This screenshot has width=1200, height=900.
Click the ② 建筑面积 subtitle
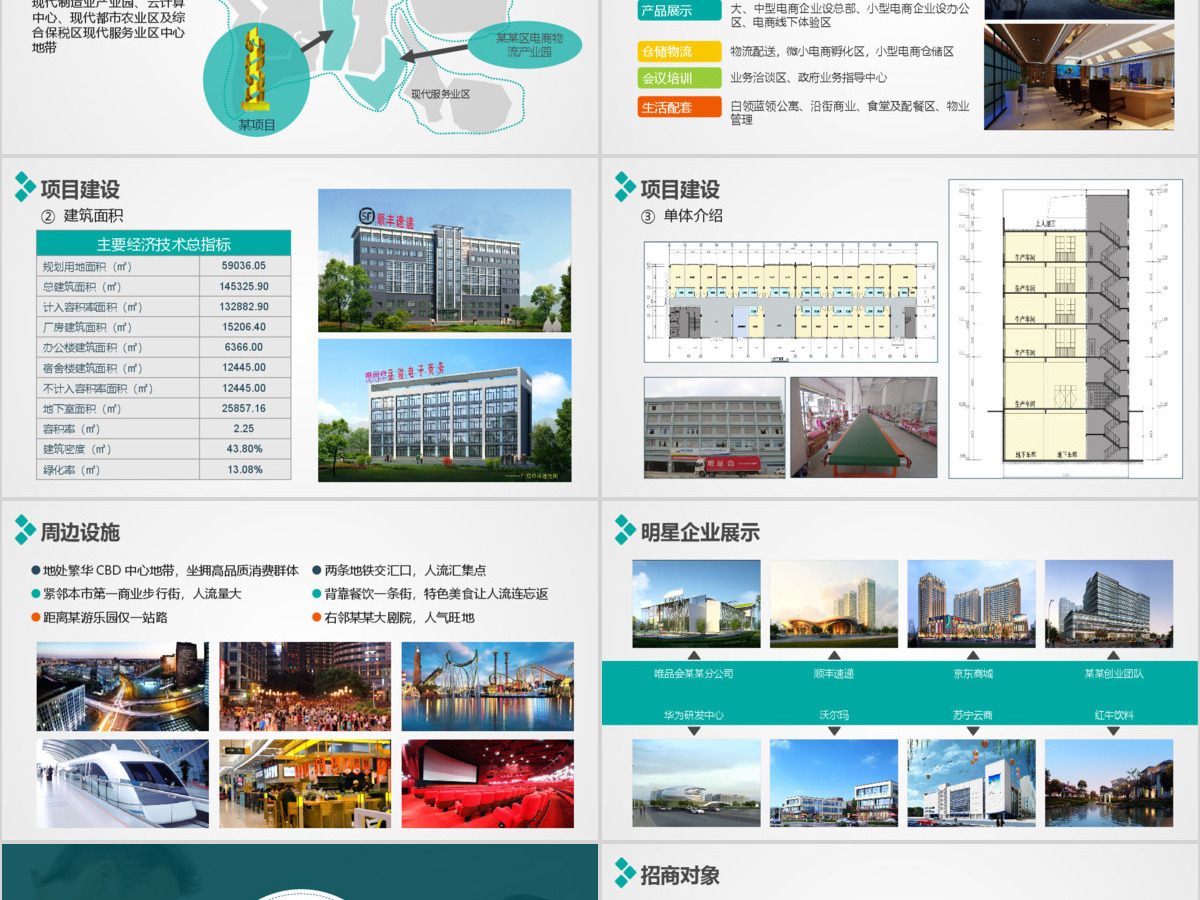pos(82,215)
